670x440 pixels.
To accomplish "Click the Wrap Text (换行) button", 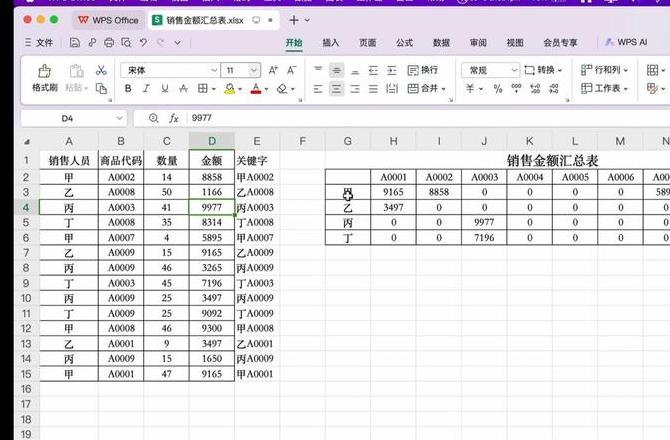I will (423, 70).
